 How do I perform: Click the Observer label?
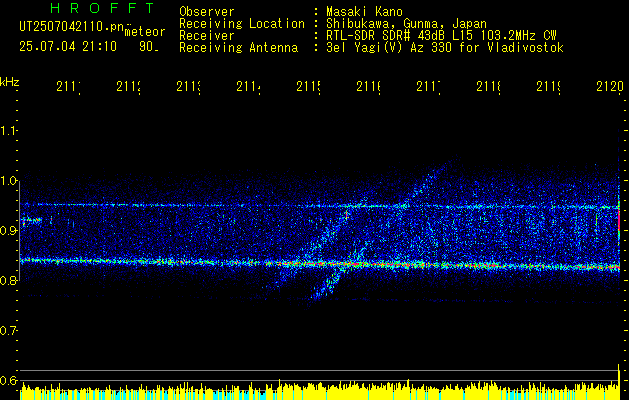(207, 11)
